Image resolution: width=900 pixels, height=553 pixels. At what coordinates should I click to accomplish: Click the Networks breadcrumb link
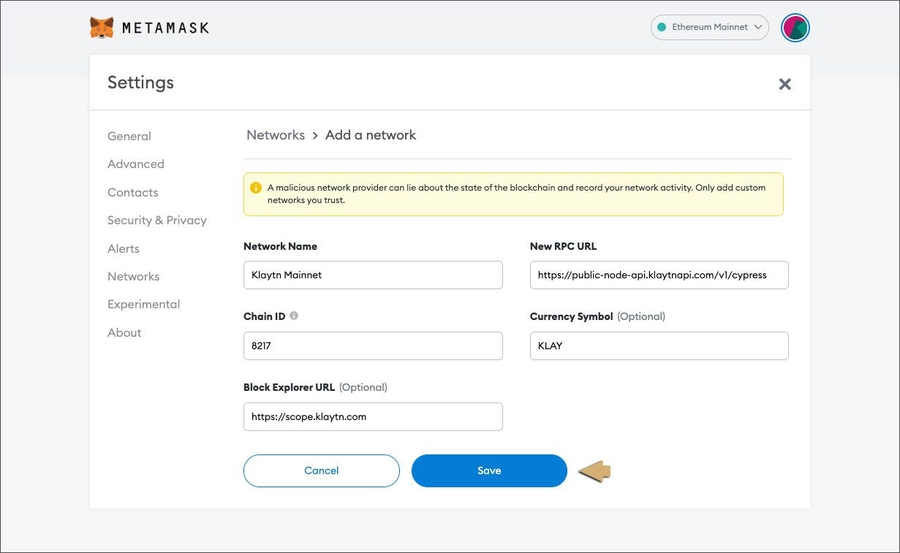tap(275, 135)
